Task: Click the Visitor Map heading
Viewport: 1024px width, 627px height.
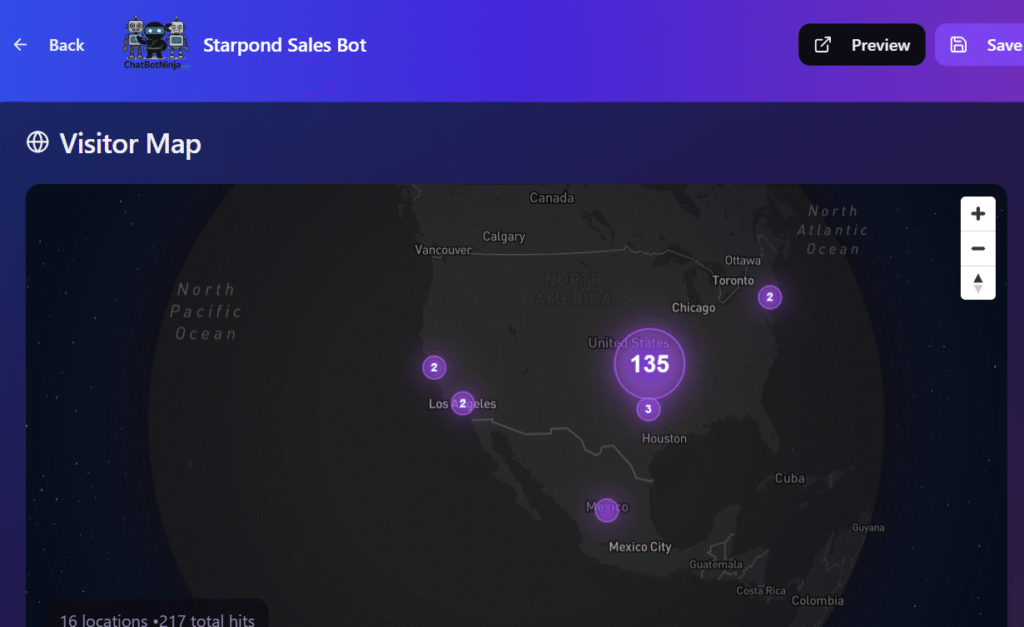Action: point(130,143)
